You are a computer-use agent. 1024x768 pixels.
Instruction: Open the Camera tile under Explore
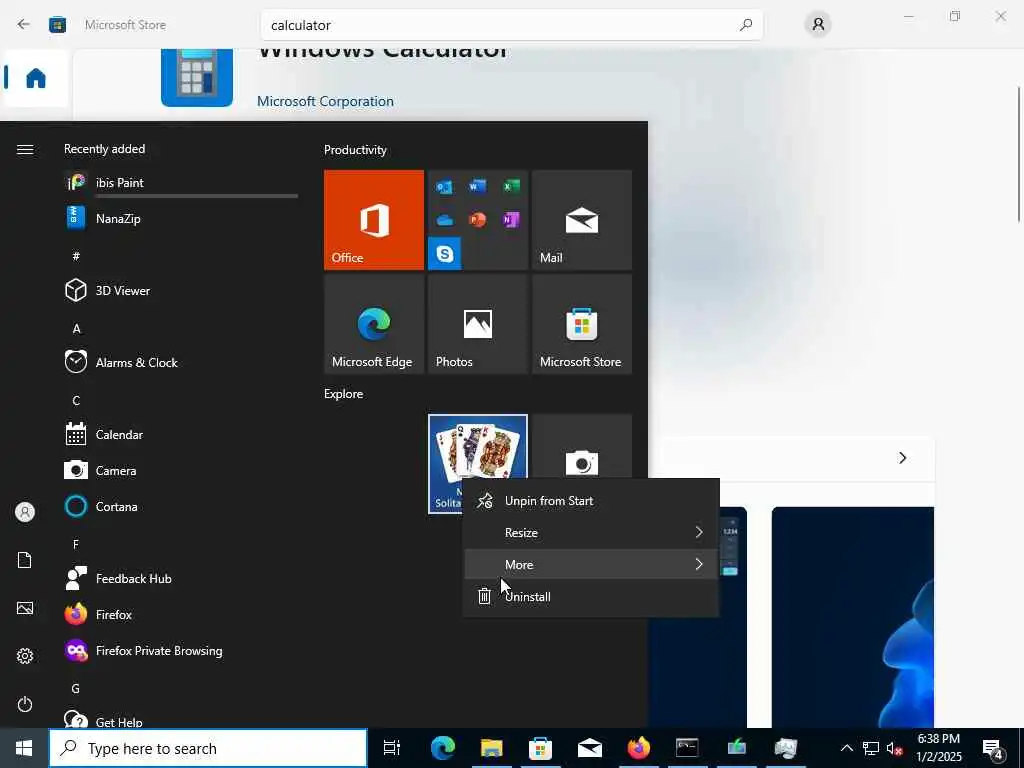[581, 447]
